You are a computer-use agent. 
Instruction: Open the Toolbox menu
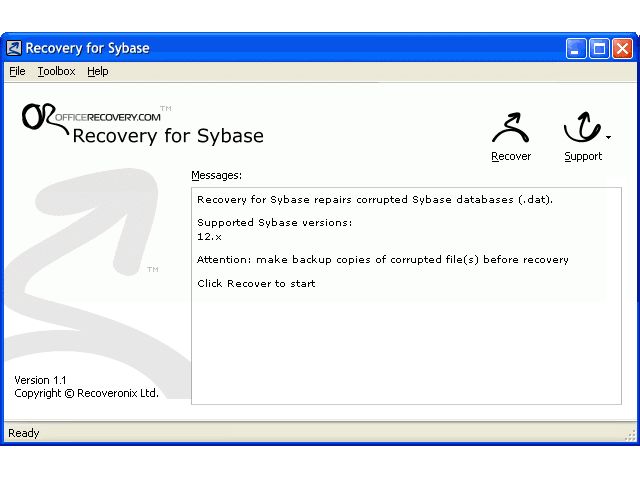[x=56, y=71]
